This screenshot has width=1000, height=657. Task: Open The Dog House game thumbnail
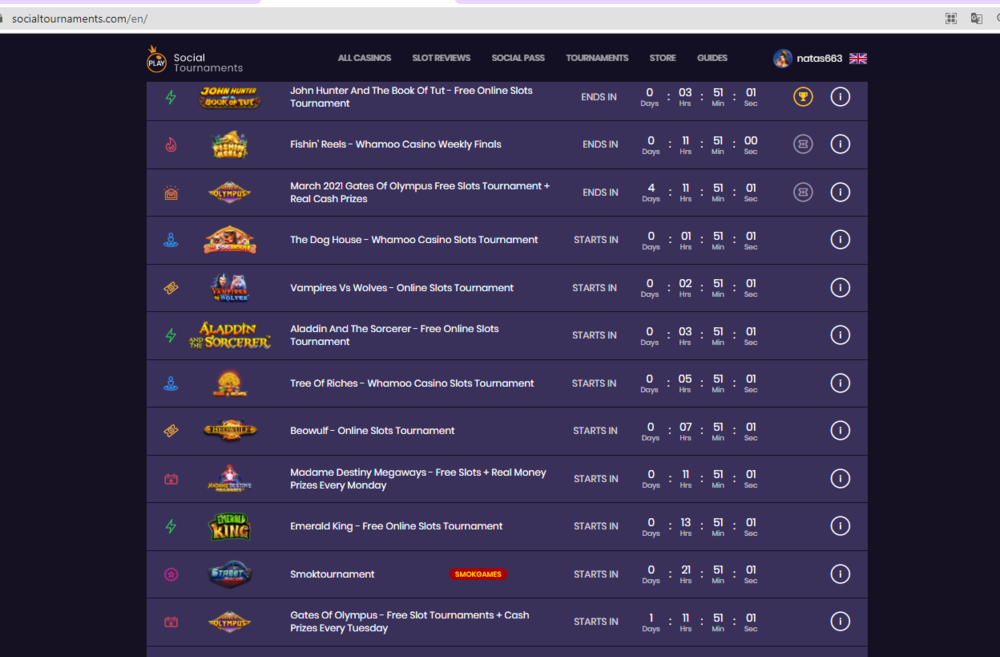[x=230, y=240]
